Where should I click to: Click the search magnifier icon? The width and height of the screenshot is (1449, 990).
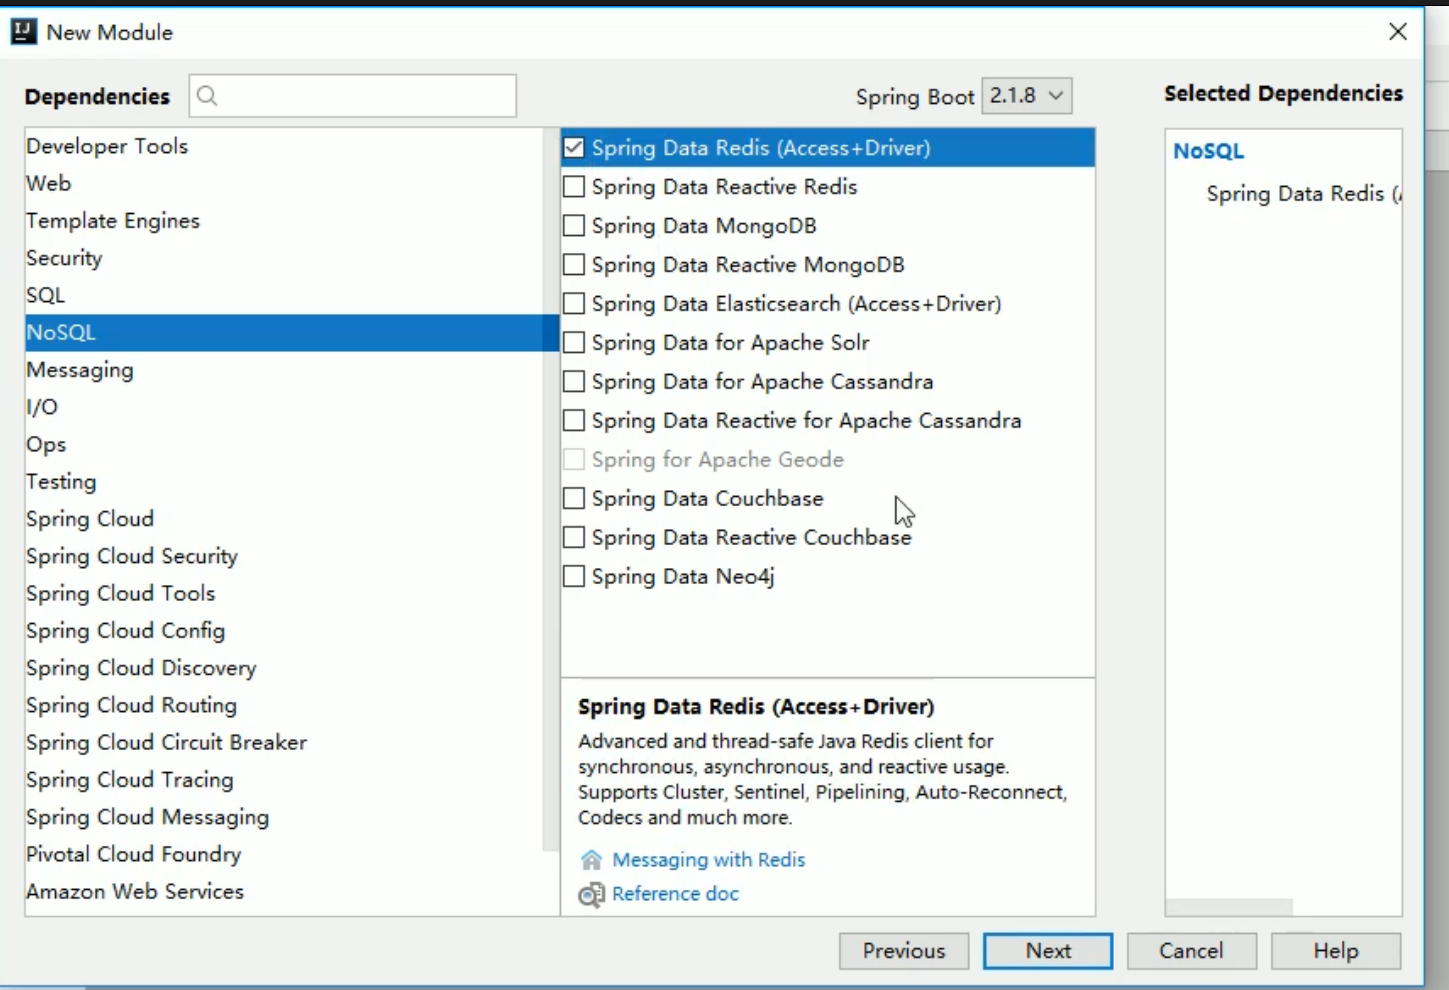pos(207,96)
